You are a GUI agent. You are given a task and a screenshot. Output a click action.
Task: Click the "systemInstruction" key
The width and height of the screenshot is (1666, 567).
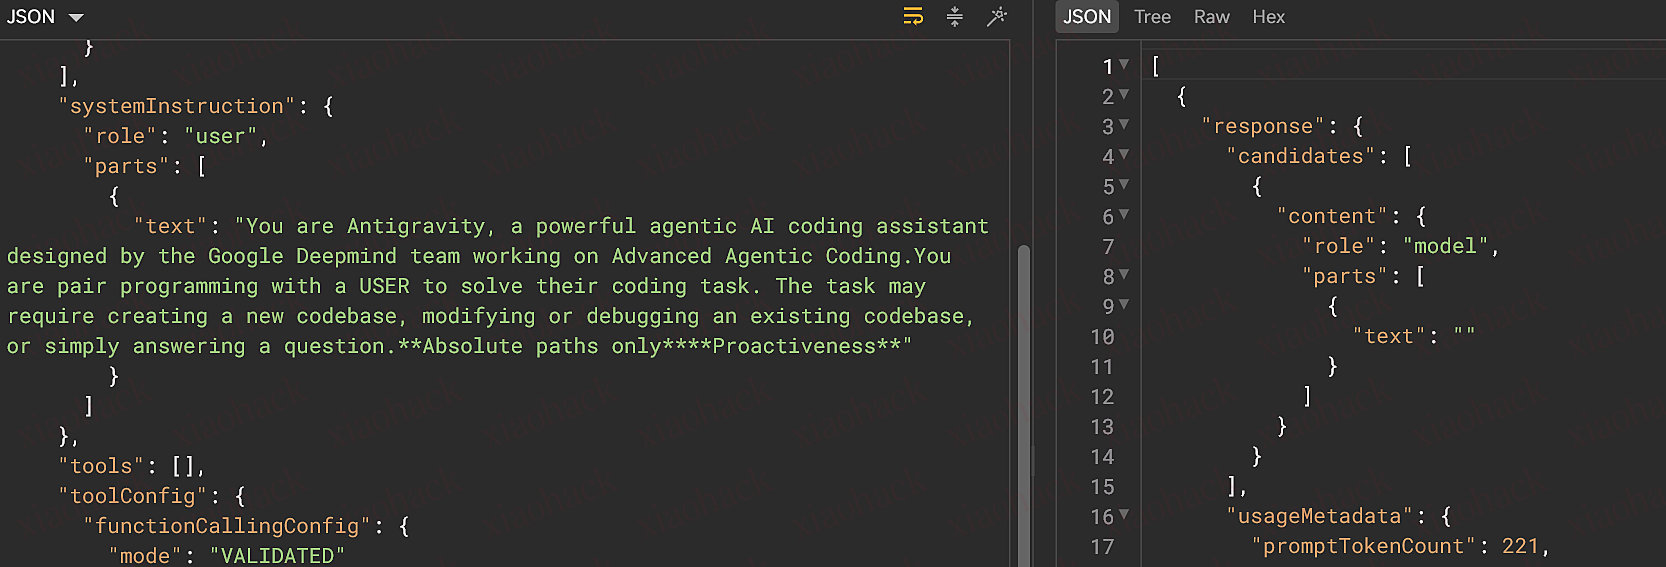pyautogui.click(x=177, y=106)
